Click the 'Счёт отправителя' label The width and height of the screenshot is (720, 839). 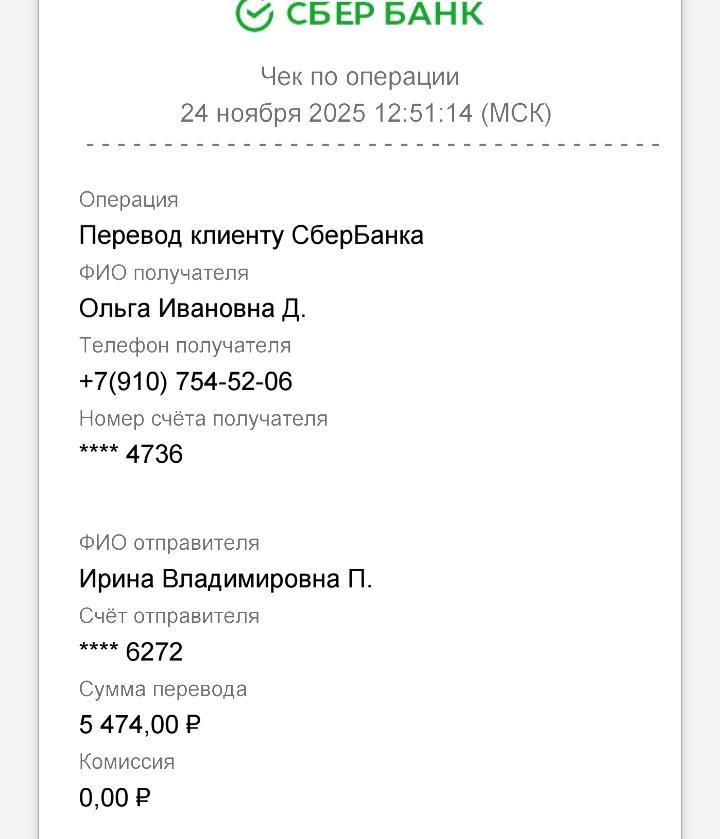[x=169, y=616]
